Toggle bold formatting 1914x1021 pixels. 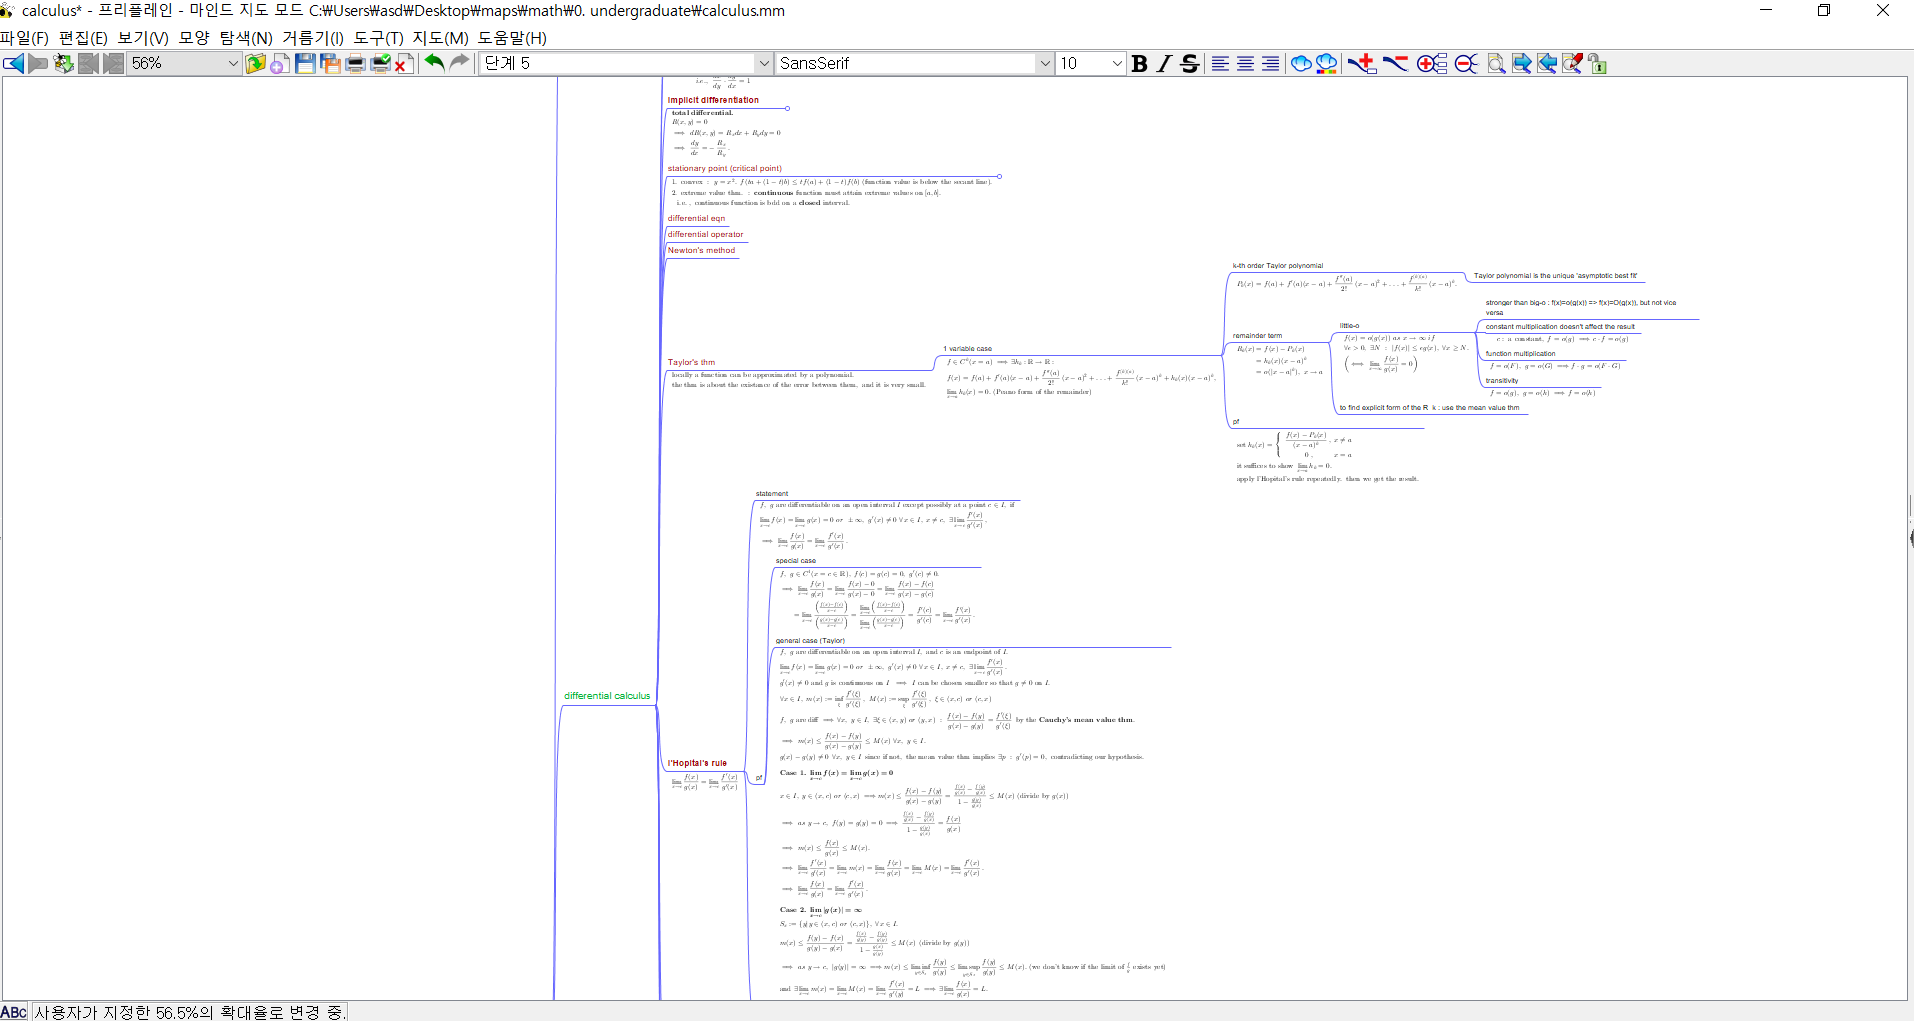pos(1139,64)
